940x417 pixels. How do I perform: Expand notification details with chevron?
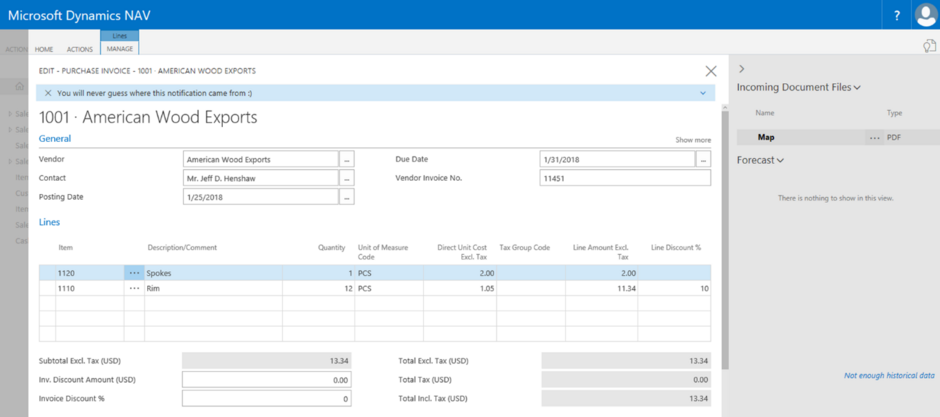click(x=703, y=93)
